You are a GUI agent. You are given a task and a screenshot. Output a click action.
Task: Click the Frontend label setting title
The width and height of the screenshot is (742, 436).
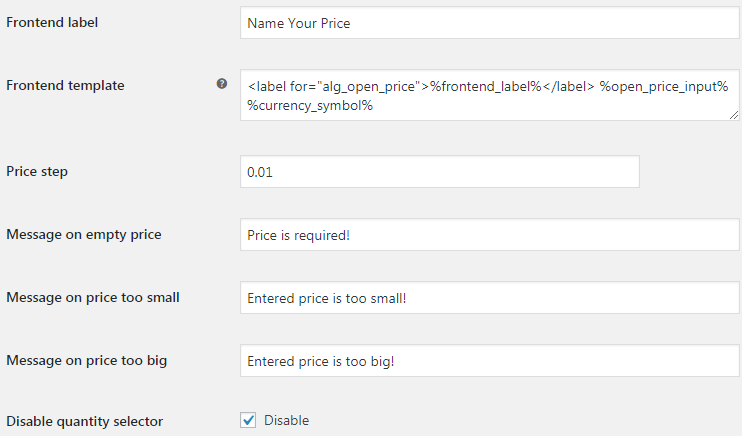point(52,22)
